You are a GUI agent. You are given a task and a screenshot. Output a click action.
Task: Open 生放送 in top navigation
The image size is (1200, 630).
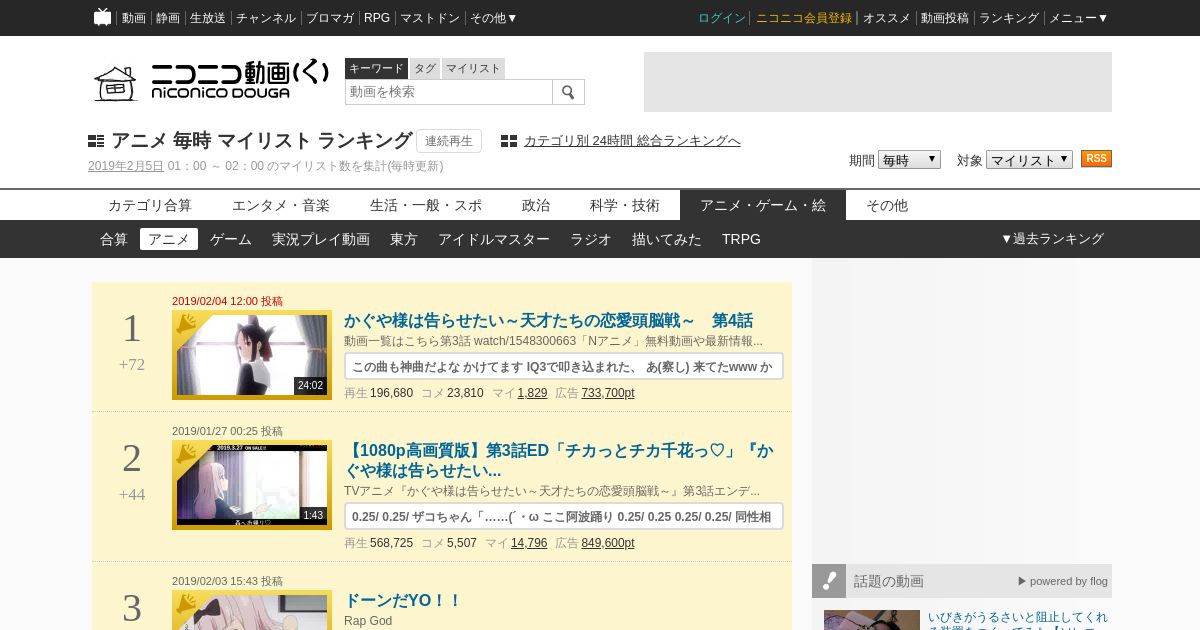click(208, 18)
